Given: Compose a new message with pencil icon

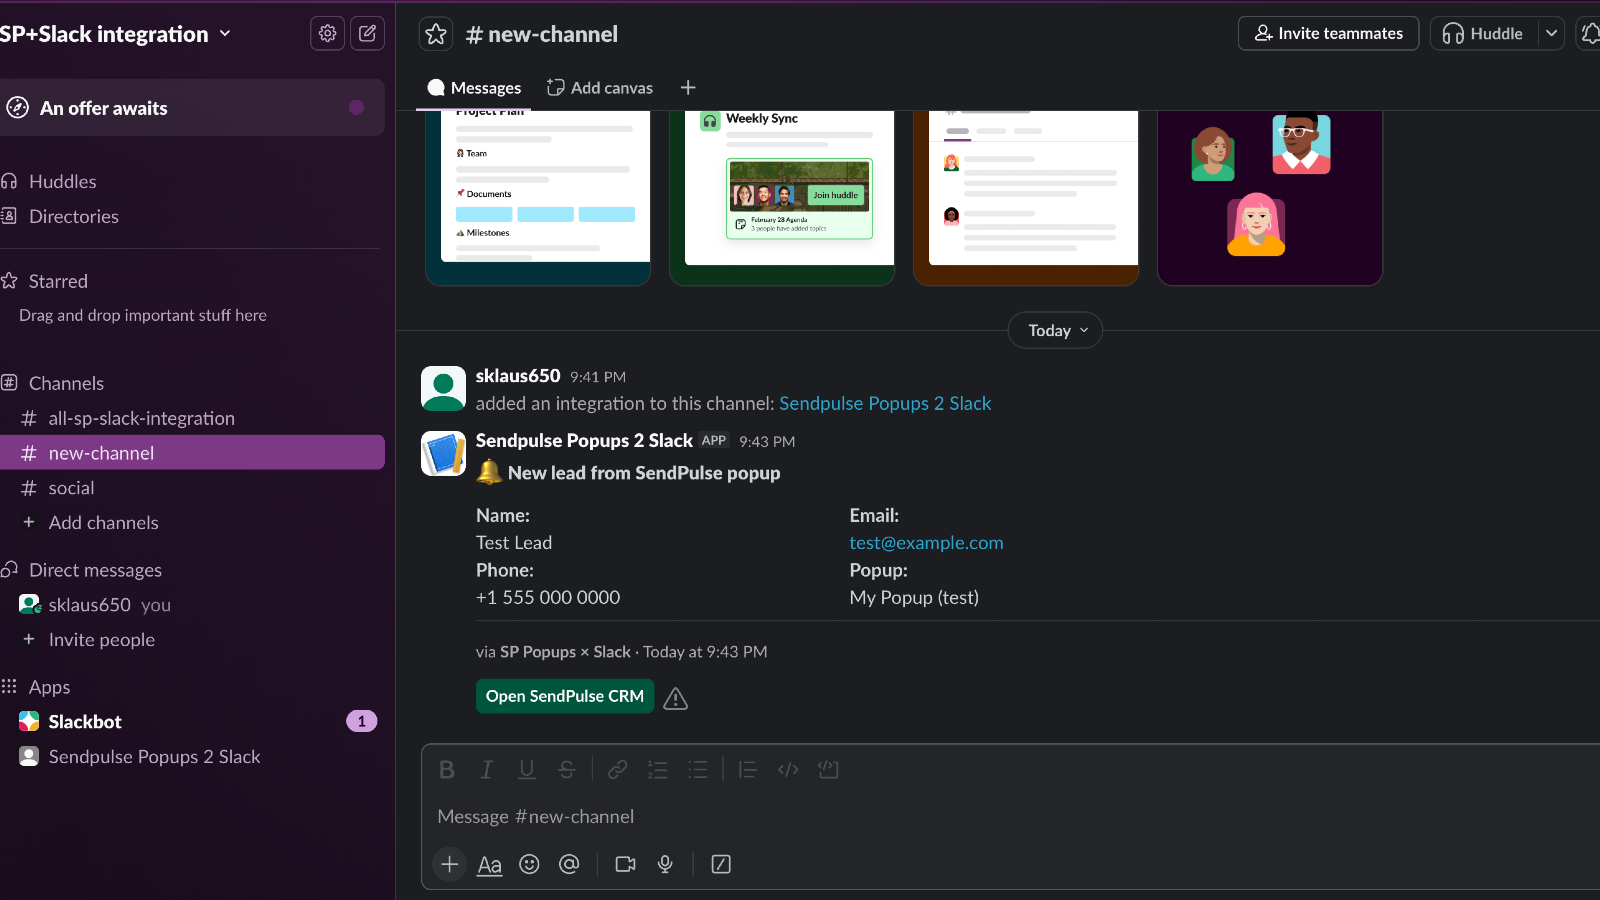Looking at the screenshot, I should pyautogui.click(x=368, y=33).
